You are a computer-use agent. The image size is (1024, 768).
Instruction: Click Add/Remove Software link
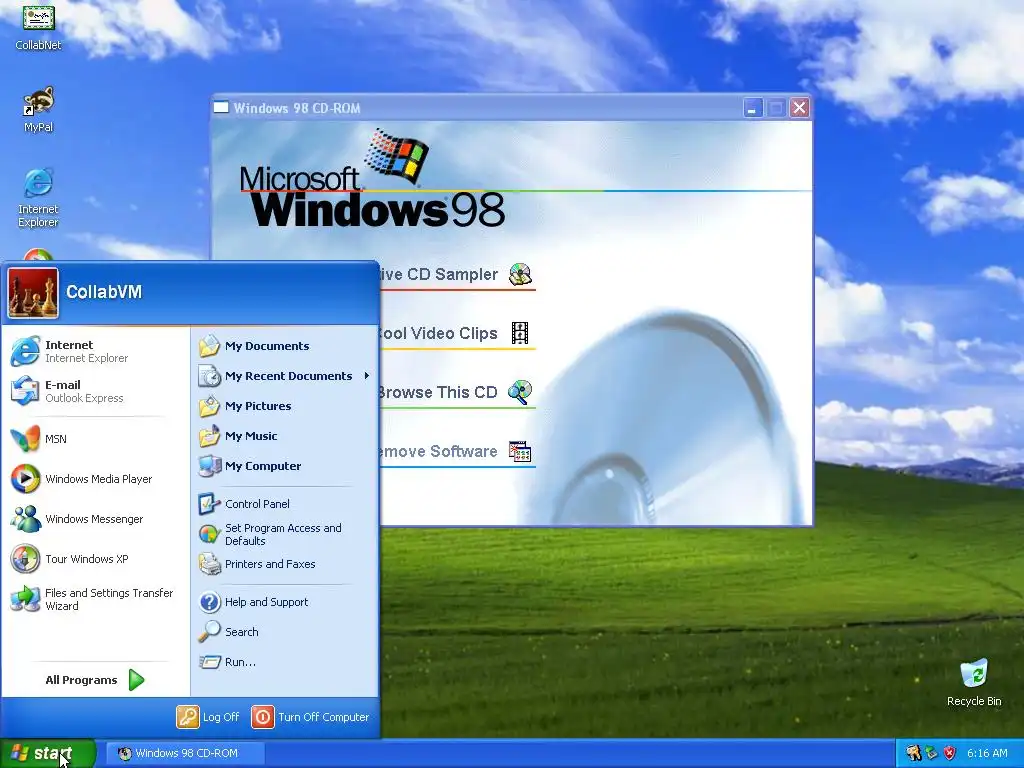[438, 451]
